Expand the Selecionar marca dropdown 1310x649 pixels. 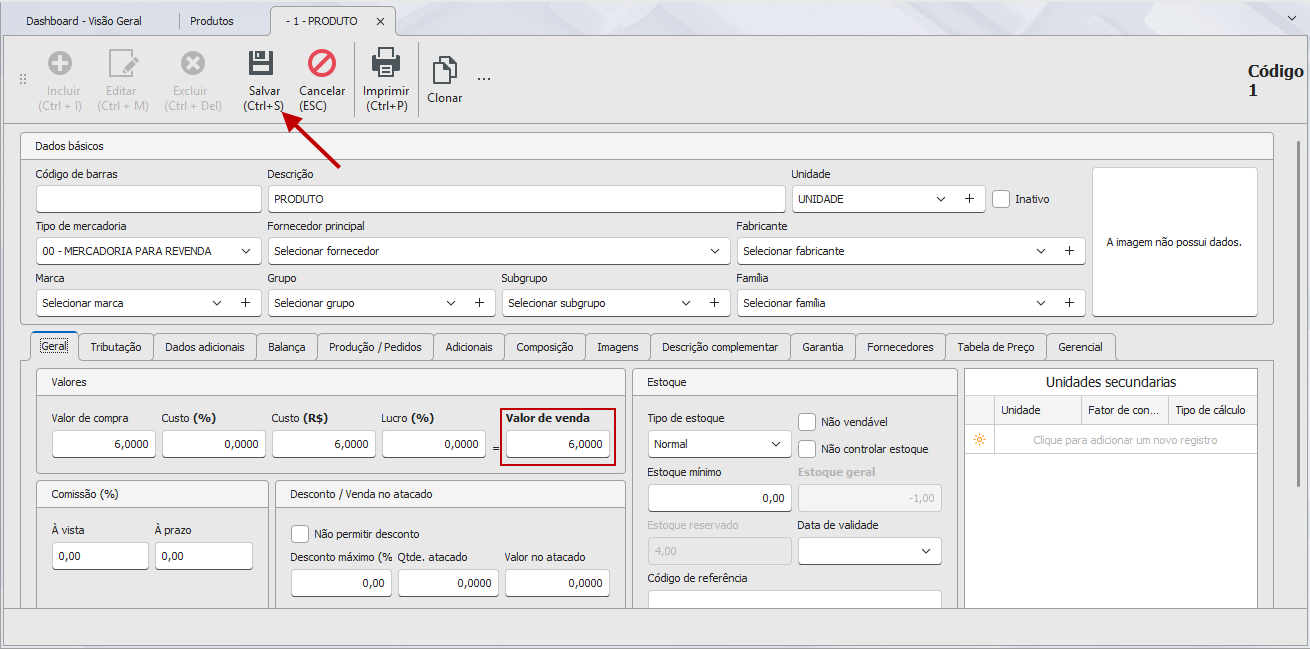point(218,303)
